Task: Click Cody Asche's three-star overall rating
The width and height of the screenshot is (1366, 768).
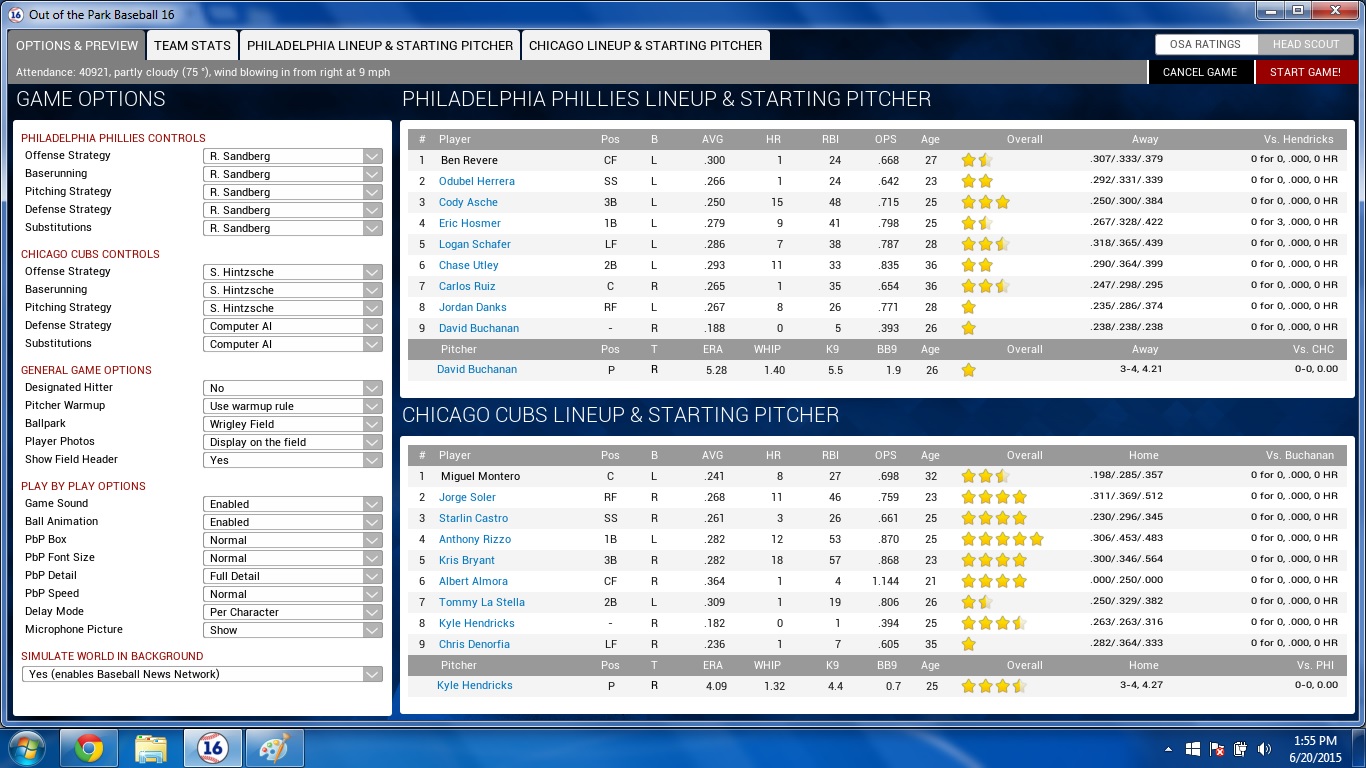Action: click(x=986, y=202)
